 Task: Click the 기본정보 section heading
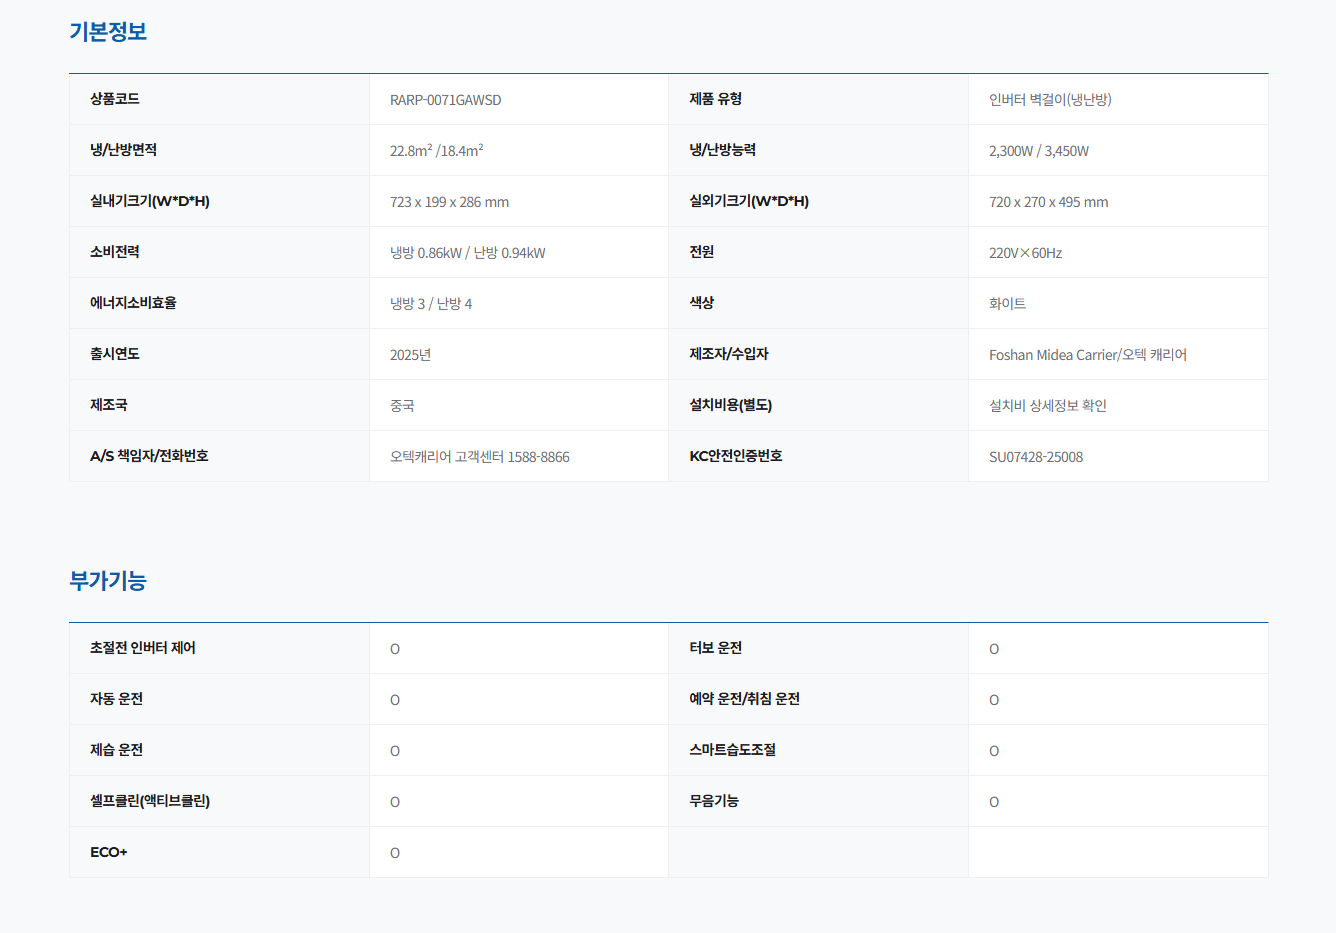(108, 31)
